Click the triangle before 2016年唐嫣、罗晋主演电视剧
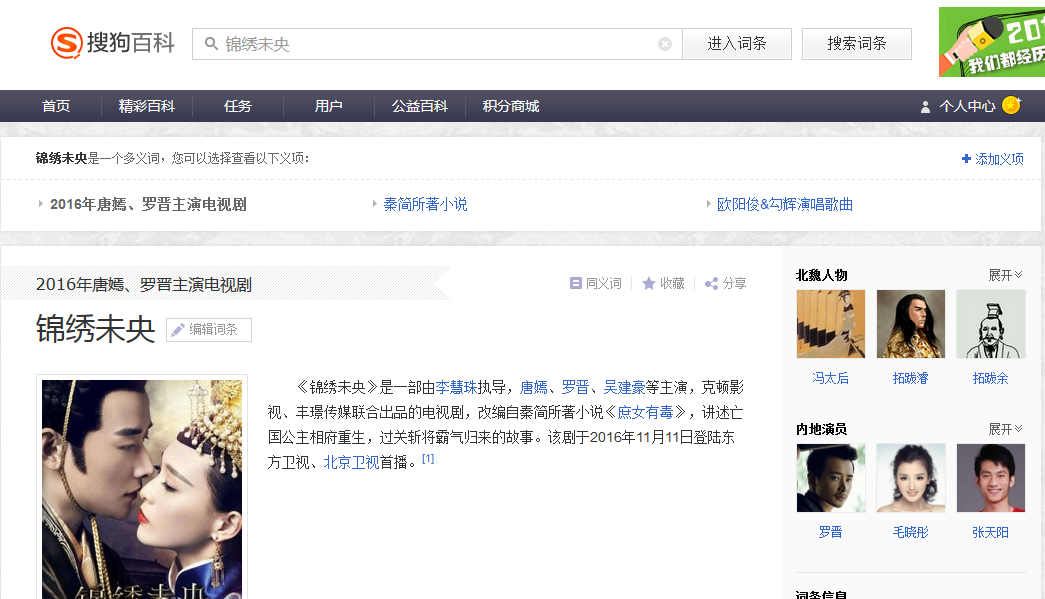The height and width of the screenshot is (599, 1045). [x=41, y=204]
